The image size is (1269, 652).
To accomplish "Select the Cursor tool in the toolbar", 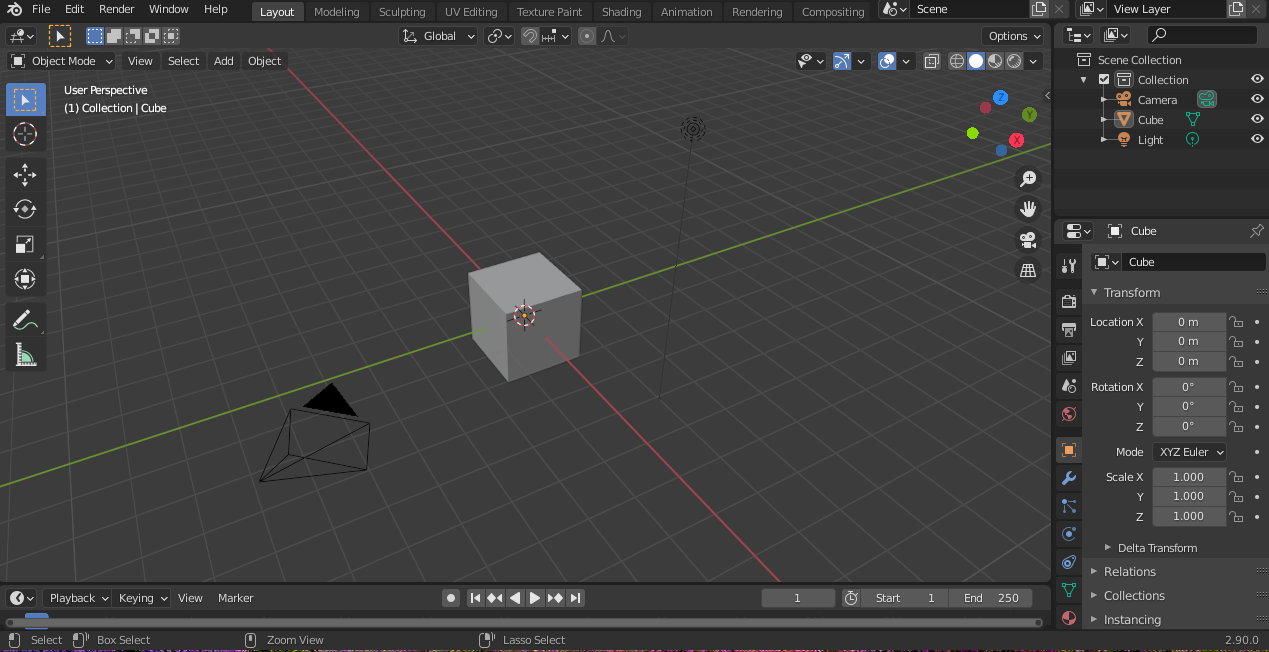I will click(25, 134).
